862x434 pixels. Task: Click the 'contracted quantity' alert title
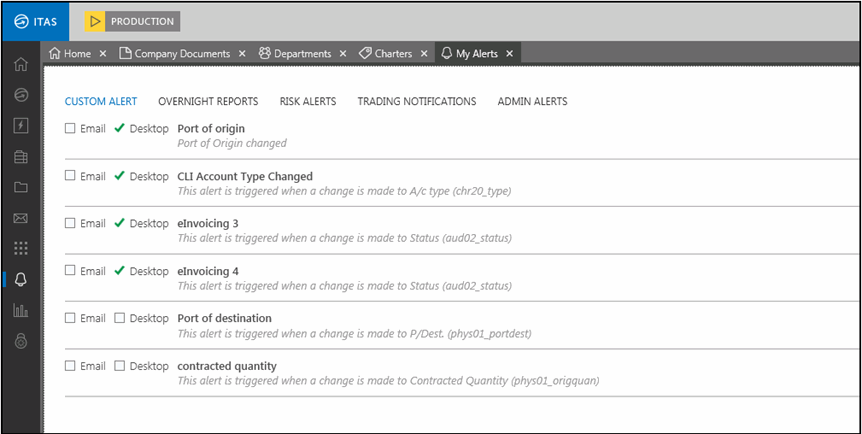tap(227, 366)
